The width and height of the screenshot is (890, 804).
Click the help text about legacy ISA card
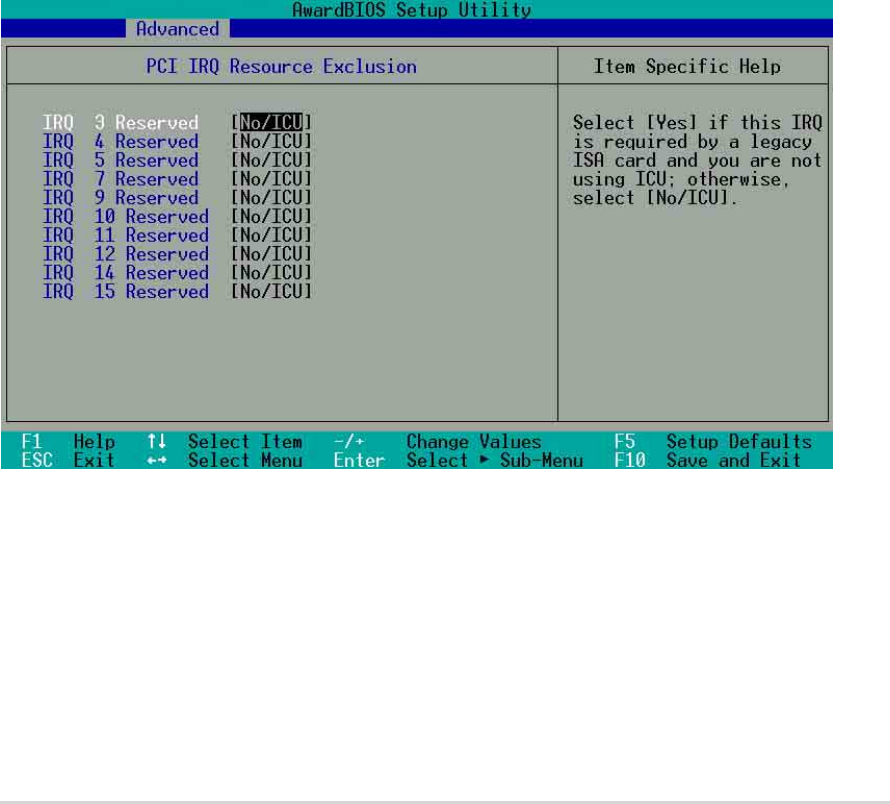pos(697,160)
